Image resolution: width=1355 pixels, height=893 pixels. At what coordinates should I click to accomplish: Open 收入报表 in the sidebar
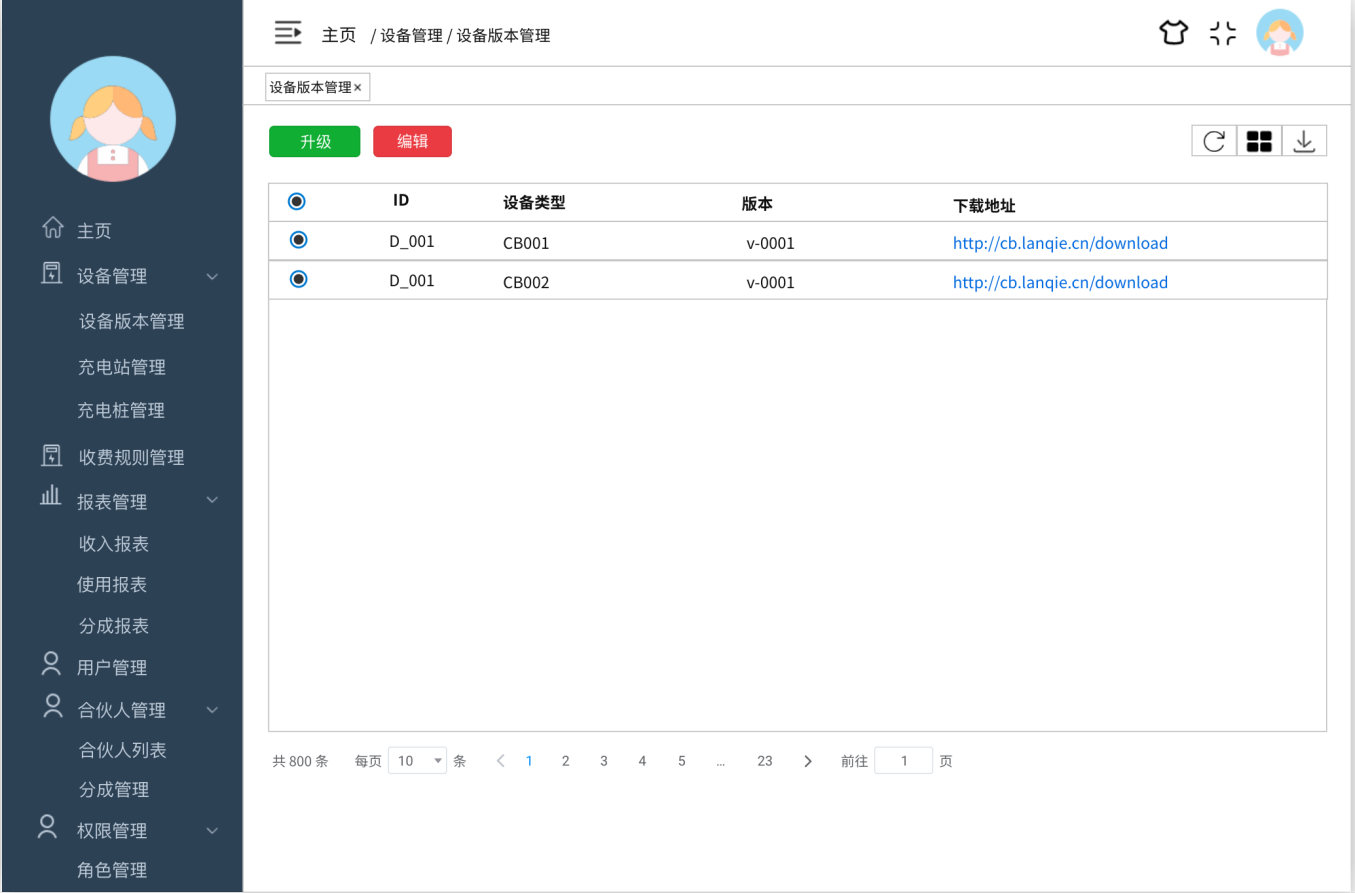[114, 544]
